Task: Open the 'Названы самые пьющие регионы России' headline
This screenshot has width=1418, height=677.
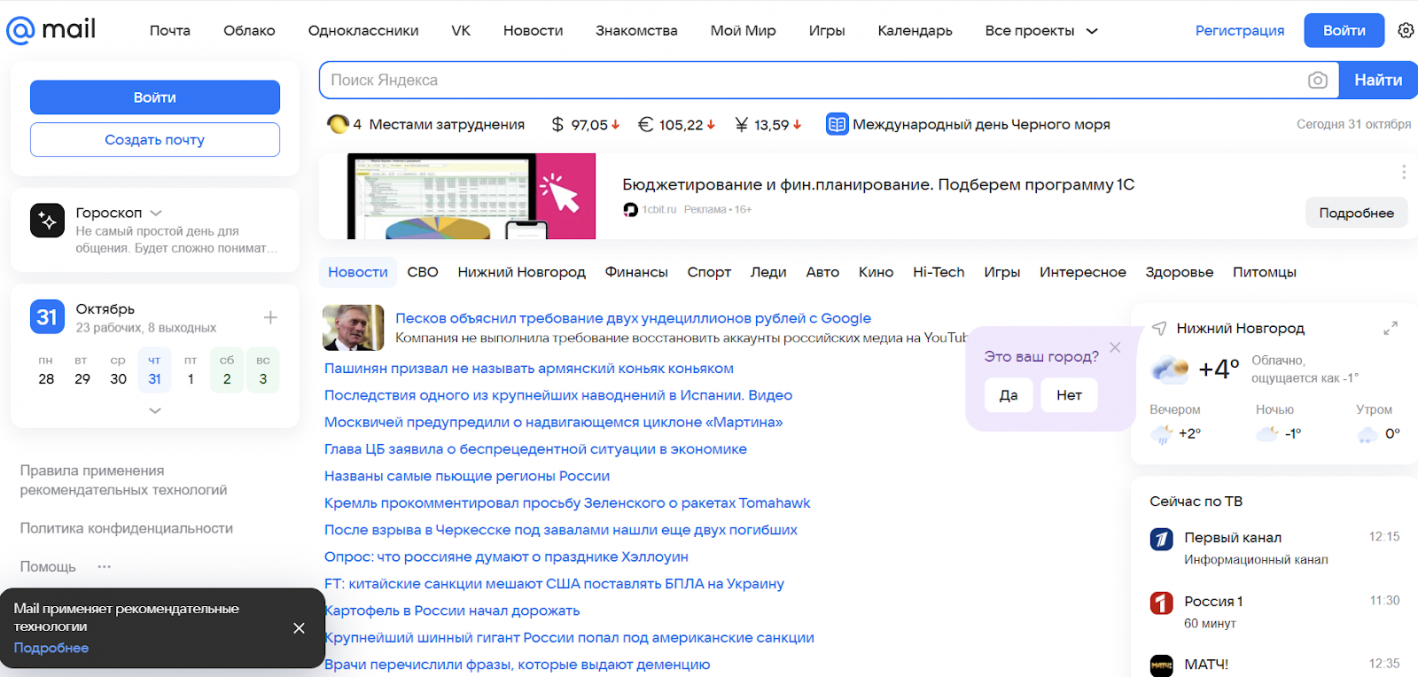Action: point(467,476)
